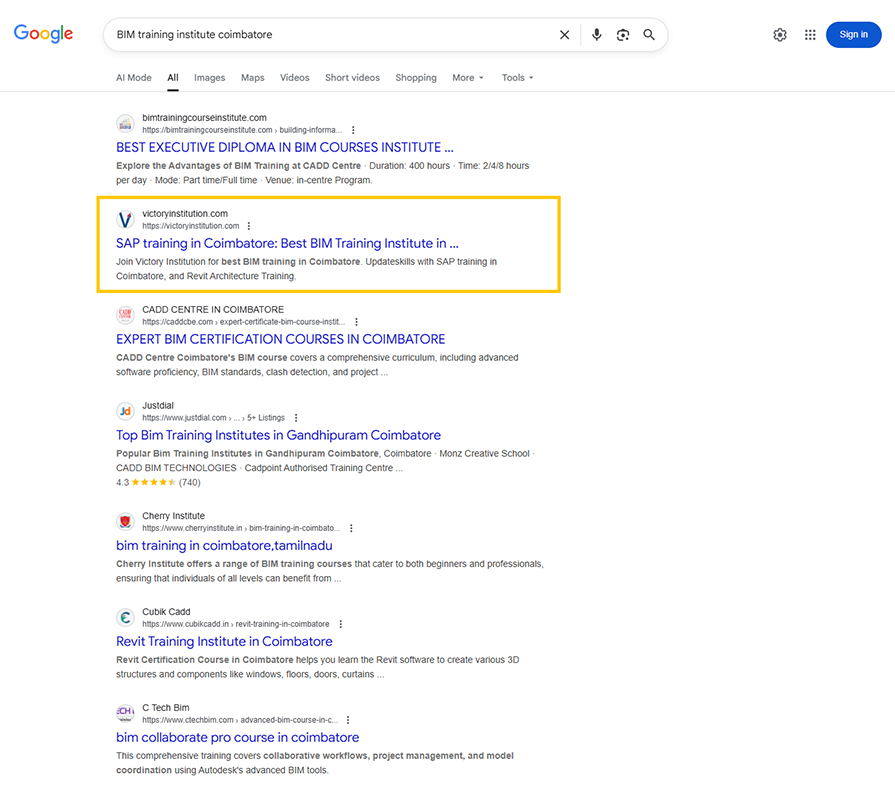
Task: Select the AI Mode tab
Action: 134,78
